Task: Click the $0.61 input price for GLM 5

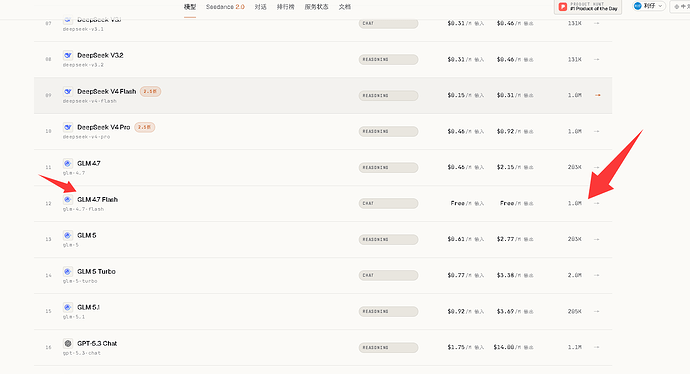Action: pos(456,239)
